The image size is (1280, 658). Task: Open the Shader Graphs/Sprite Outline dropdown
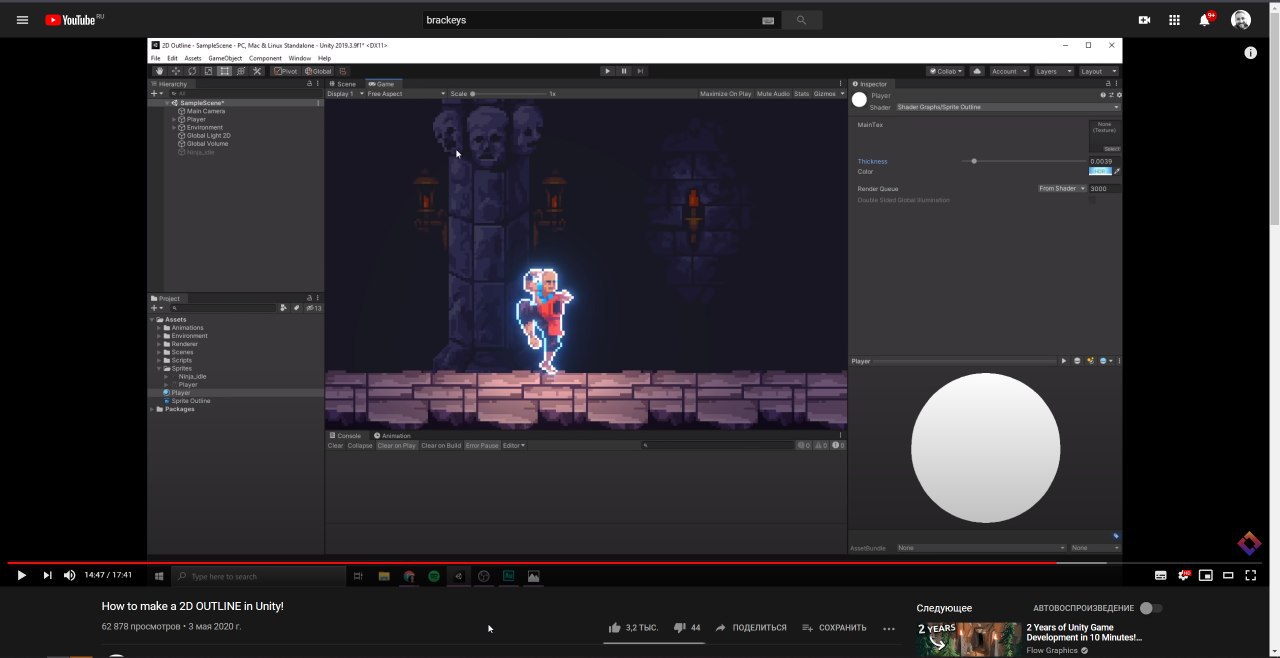point(1008,107)
